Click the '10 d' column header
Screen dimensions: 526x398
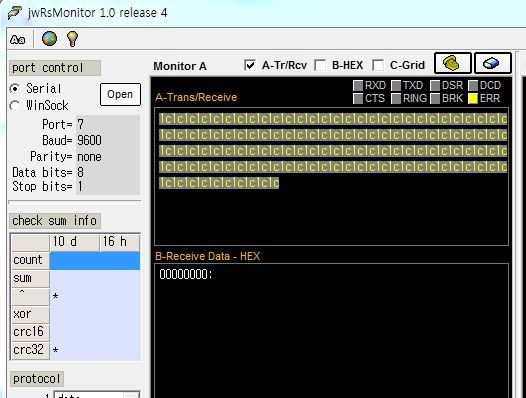[x=74, y=242]
